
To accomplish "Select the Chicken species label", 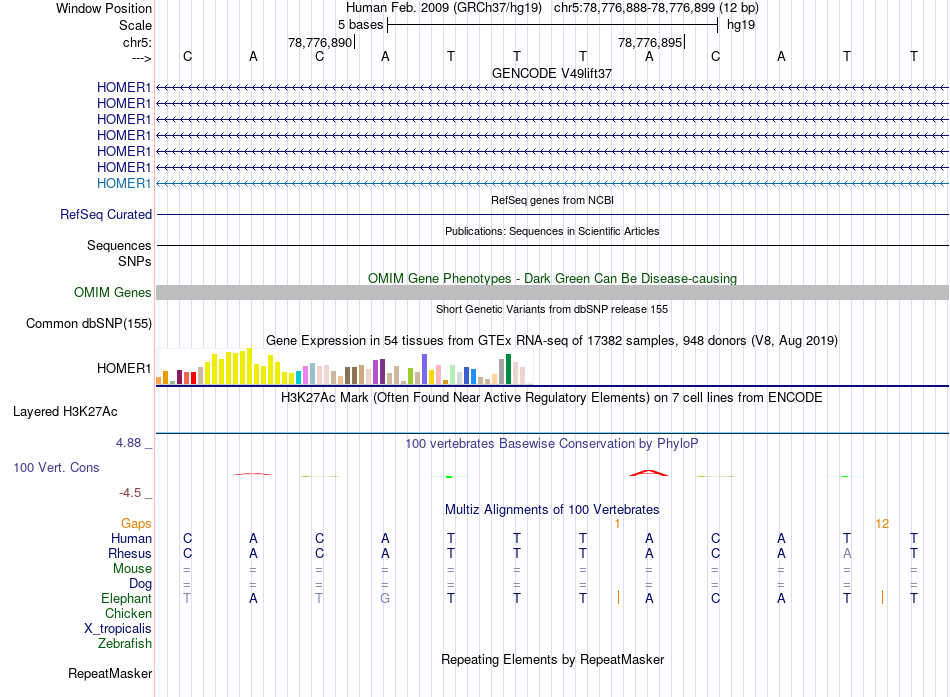I will [128, 614].
